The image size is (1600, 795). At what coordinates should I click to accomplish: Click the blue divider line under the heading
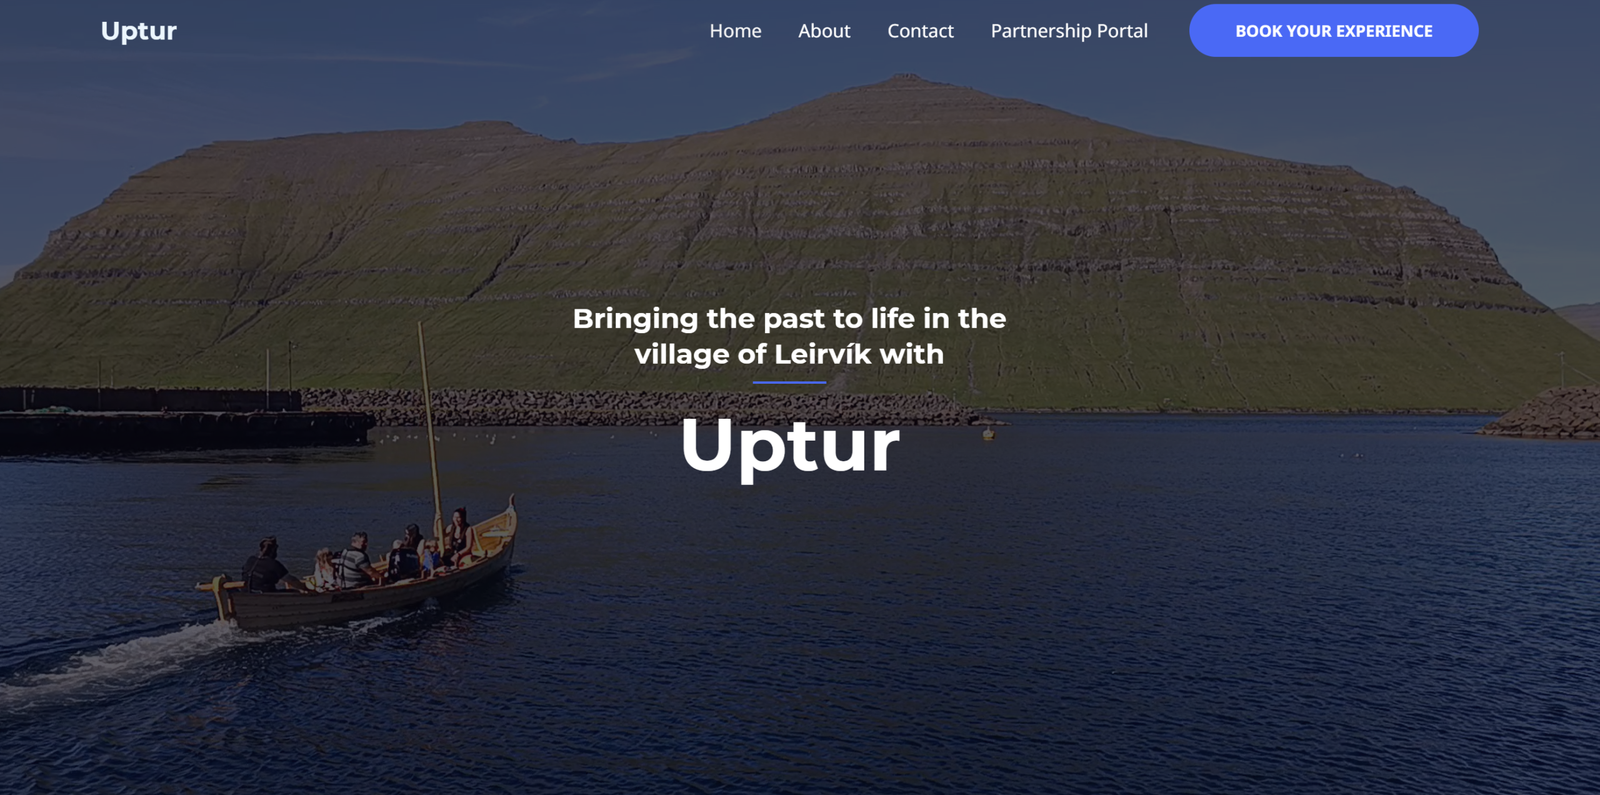click(789, 382)
